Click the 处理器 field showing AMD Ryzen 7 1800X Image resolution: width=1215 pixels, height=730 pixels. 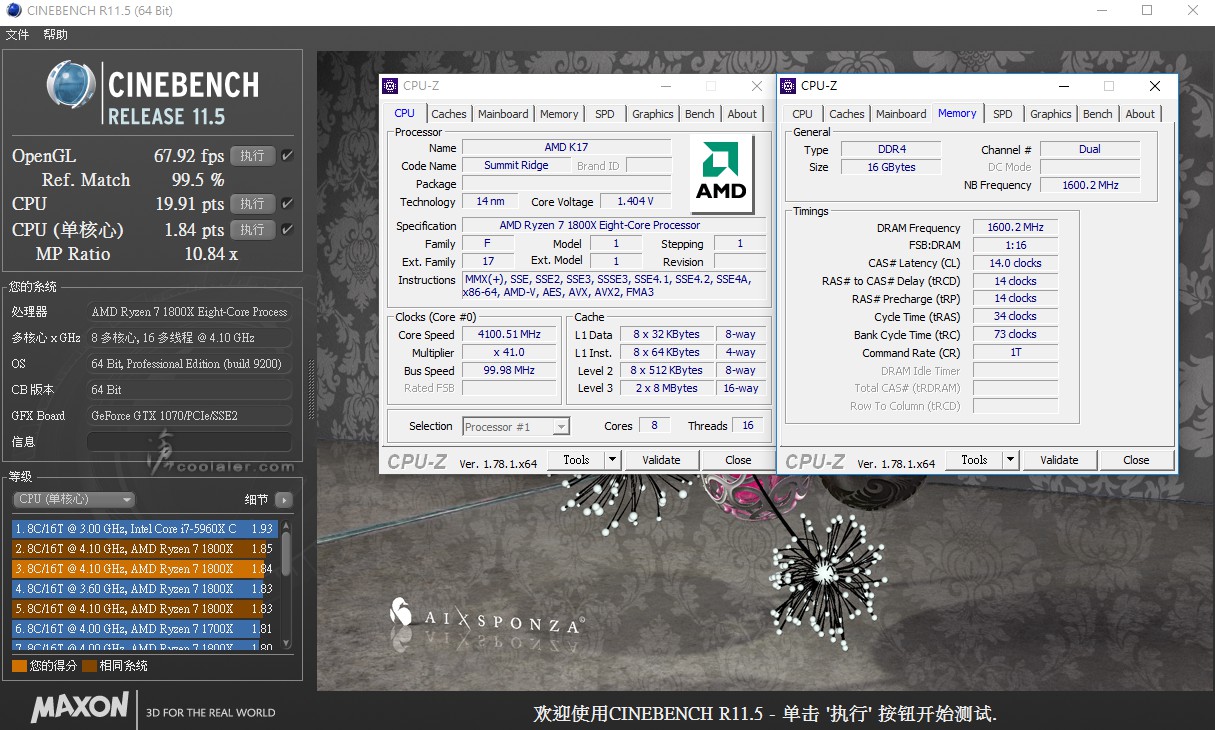[x=189, y=312]
